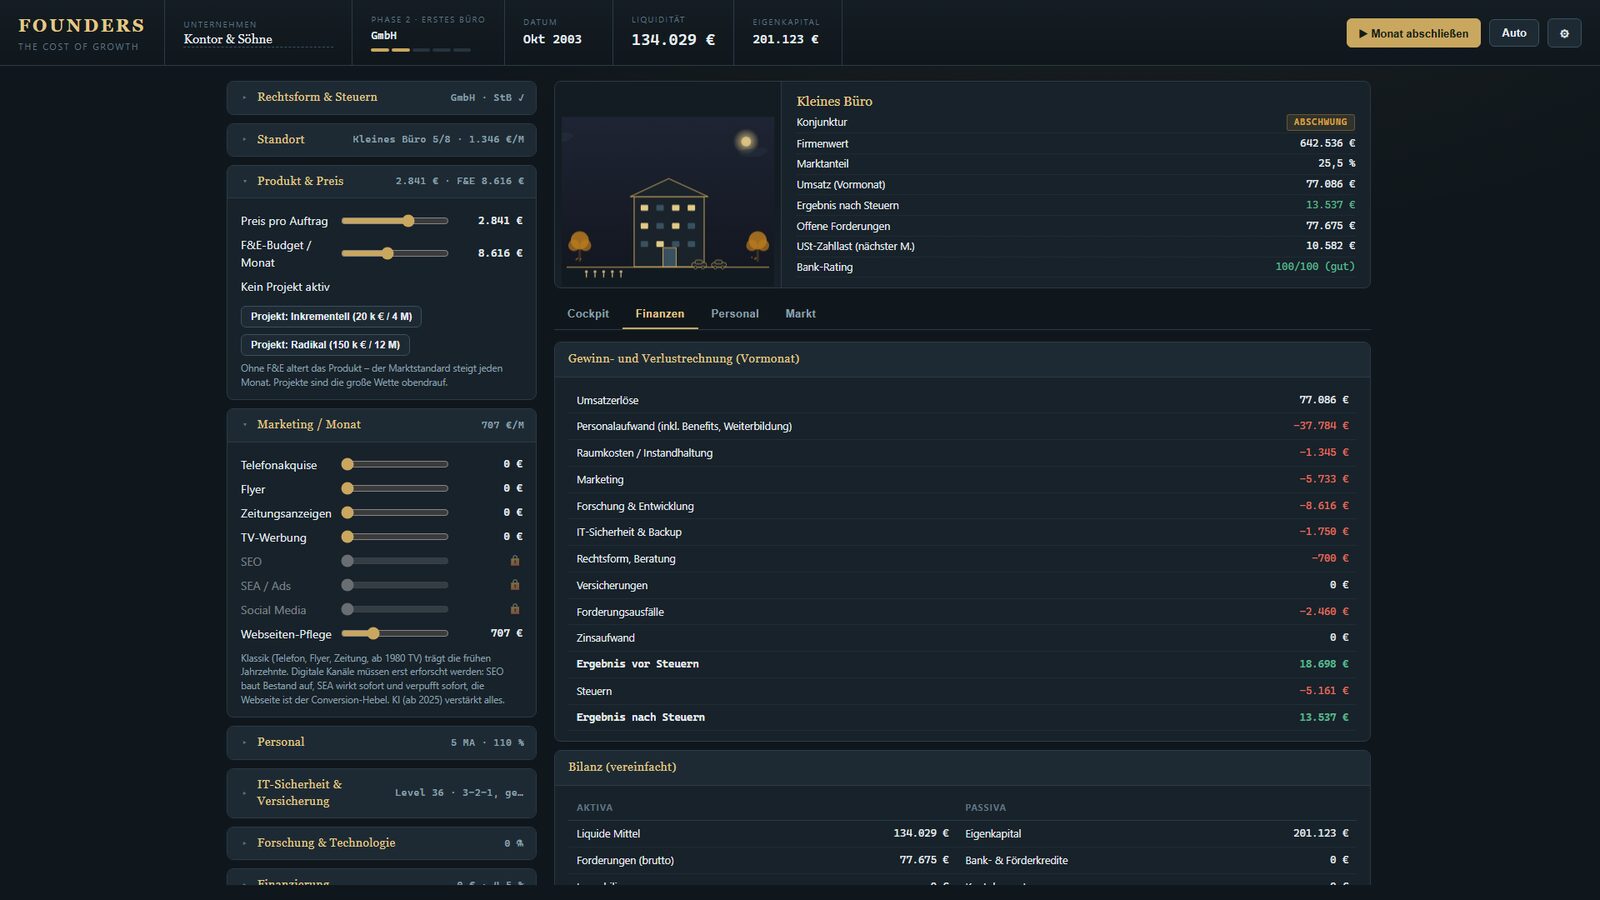Click the Eigenkapital value in the top bar

(x=785, y=40)
